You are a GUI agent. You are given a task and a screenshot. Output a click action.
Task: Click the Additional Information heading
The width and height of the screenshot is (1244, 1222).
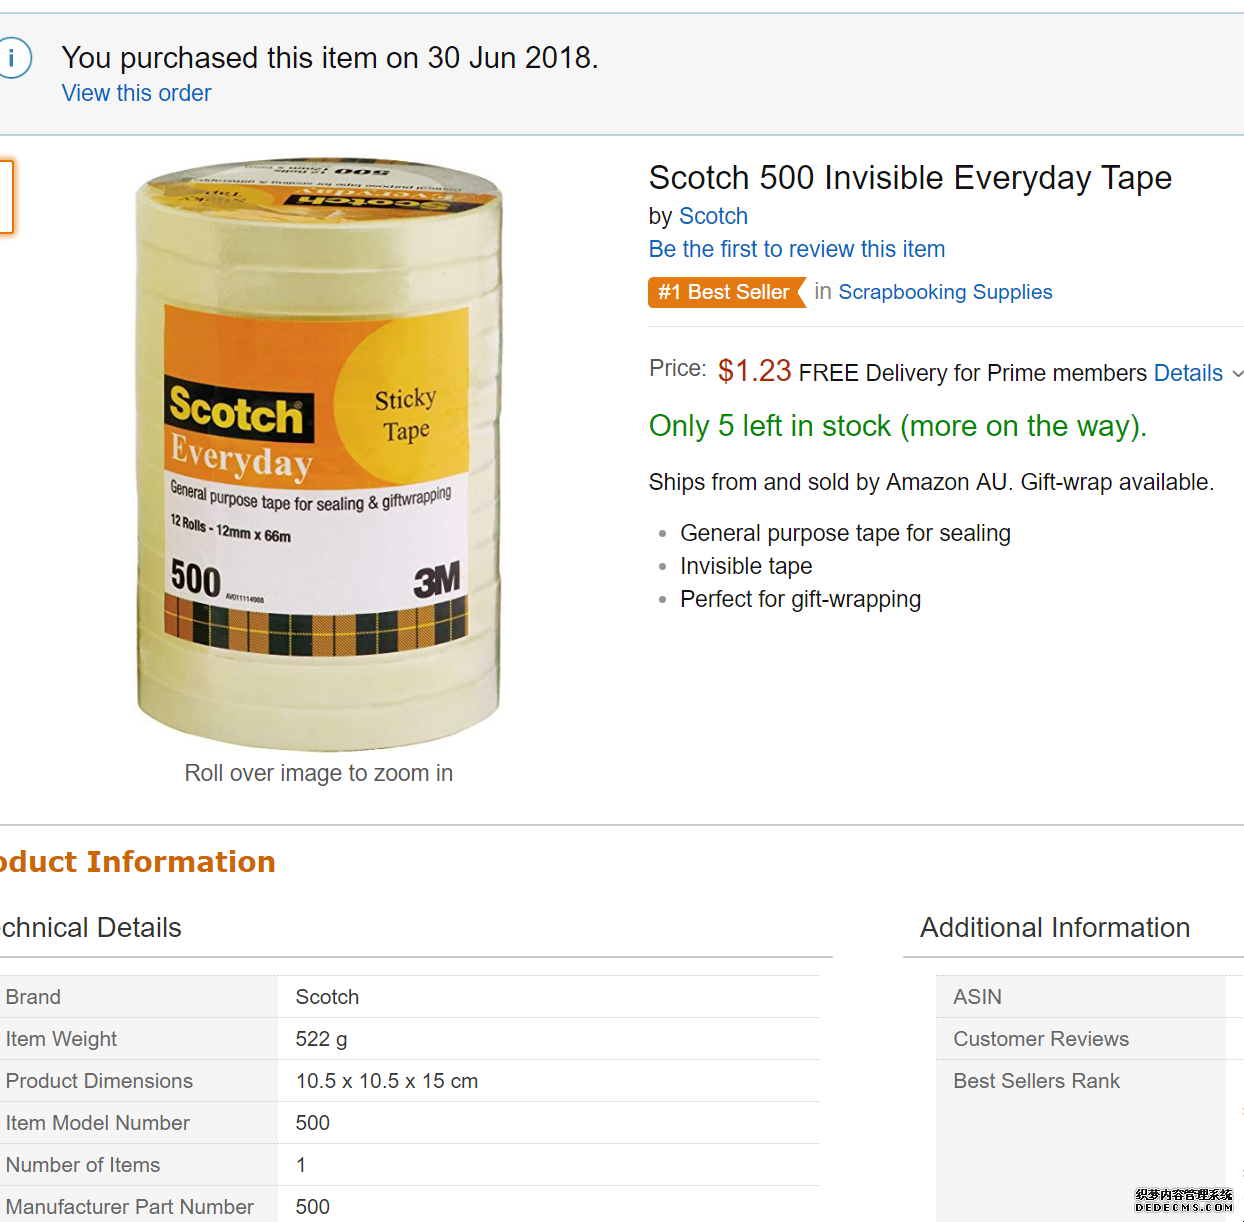click(x=1055, y=928)
